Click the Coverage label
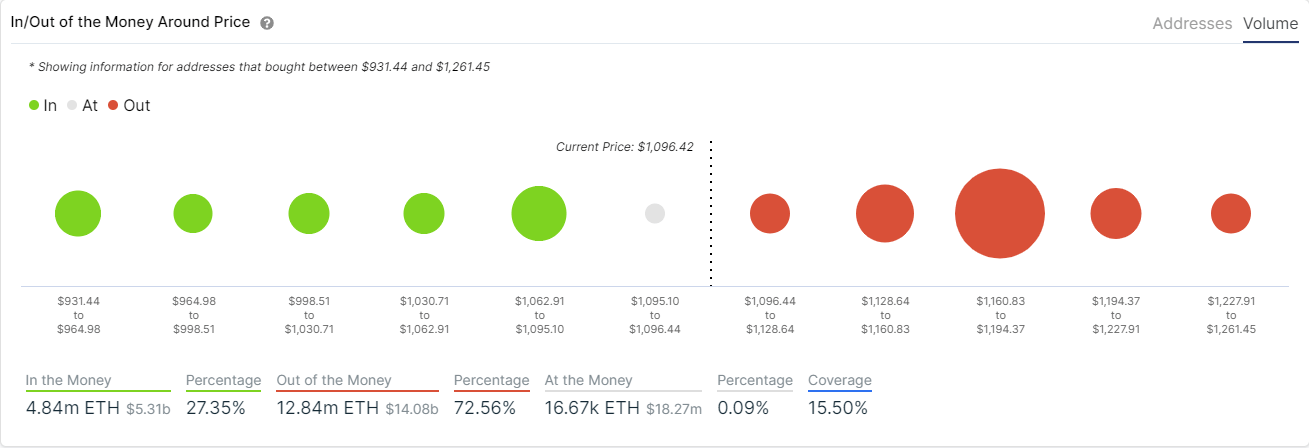Viewport: 1309px width, 448px height. (x=840, y=380)
